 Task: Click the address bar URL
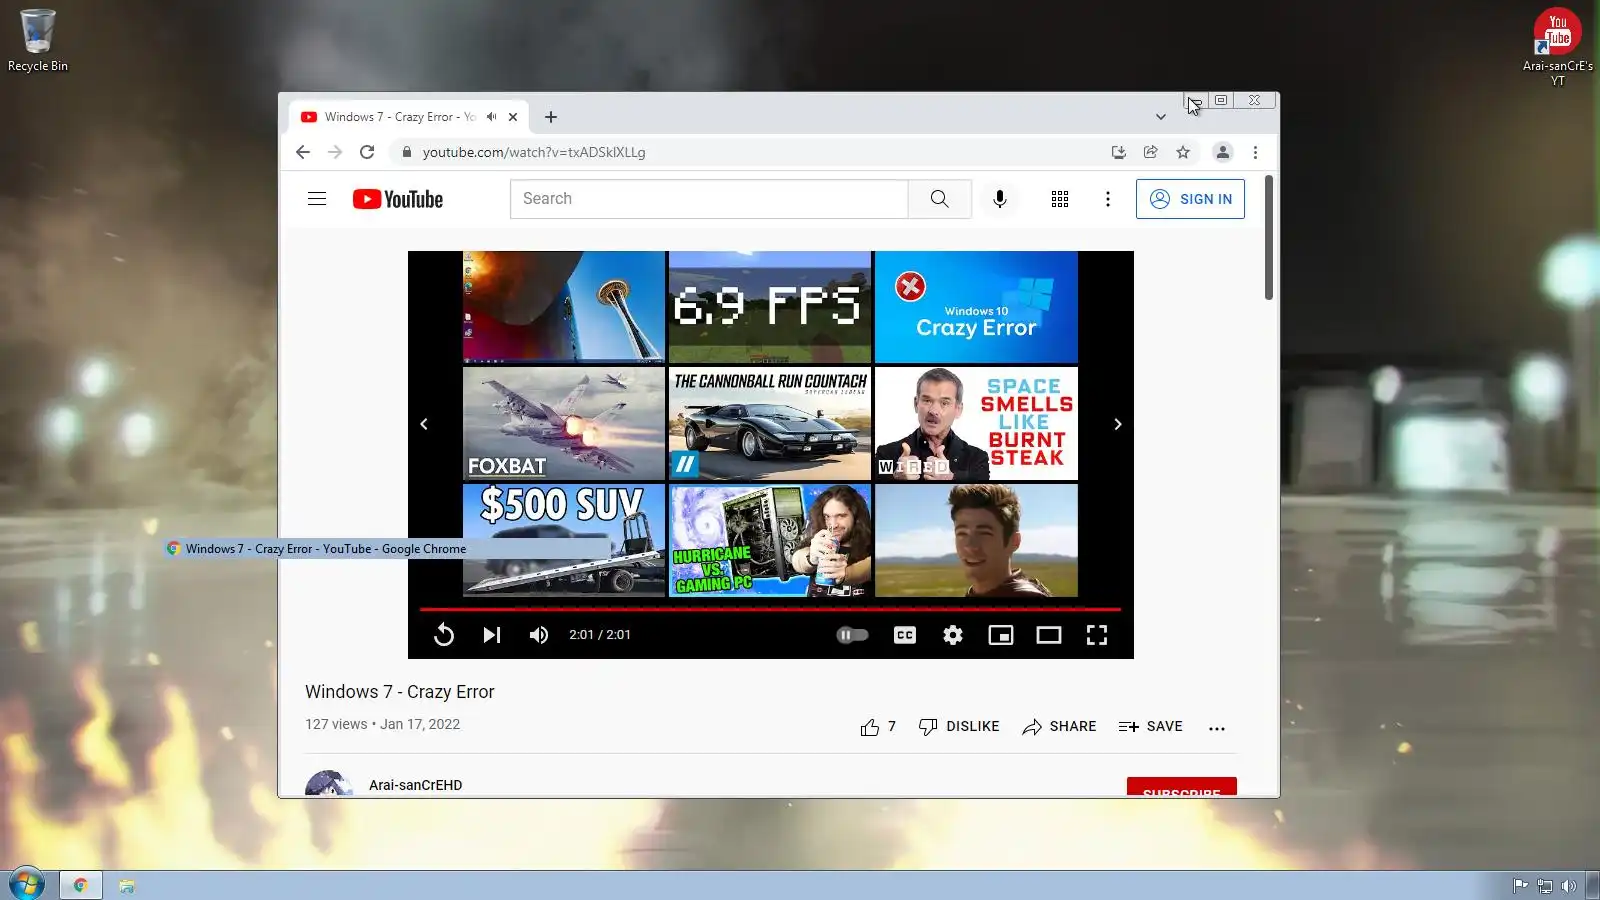point(534,152)
